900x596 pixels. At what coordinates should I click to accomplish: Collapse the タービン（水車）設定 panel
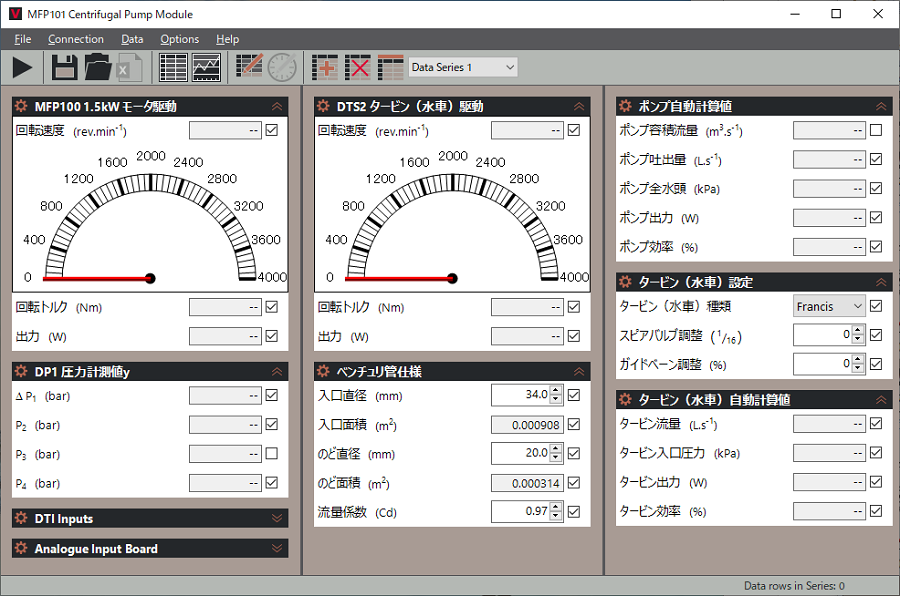click(x=881, y=282)
